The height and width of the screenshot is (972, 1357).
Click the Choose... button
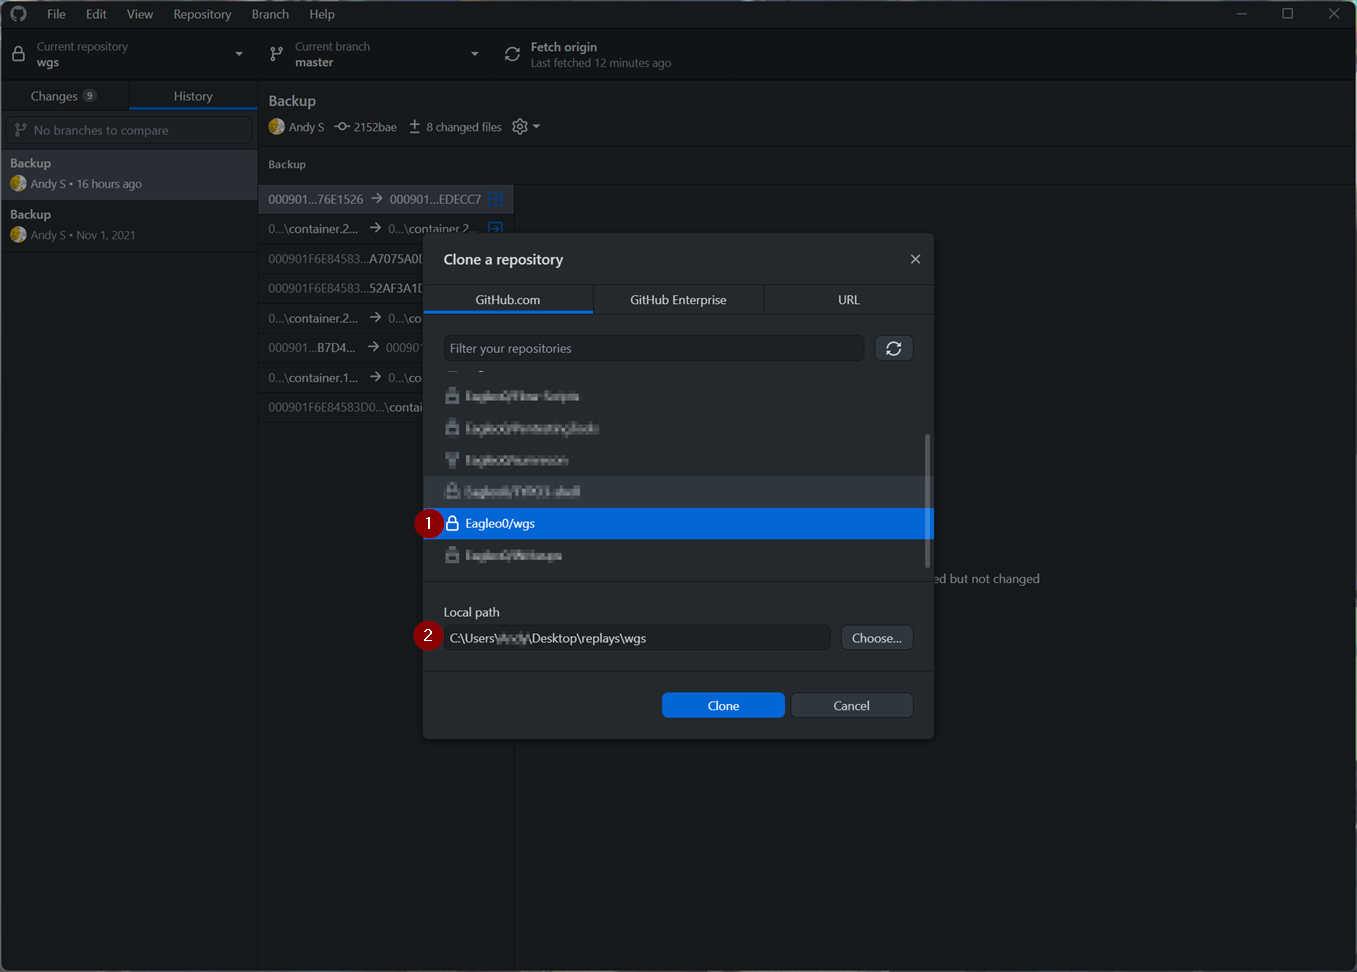[877, 638]
